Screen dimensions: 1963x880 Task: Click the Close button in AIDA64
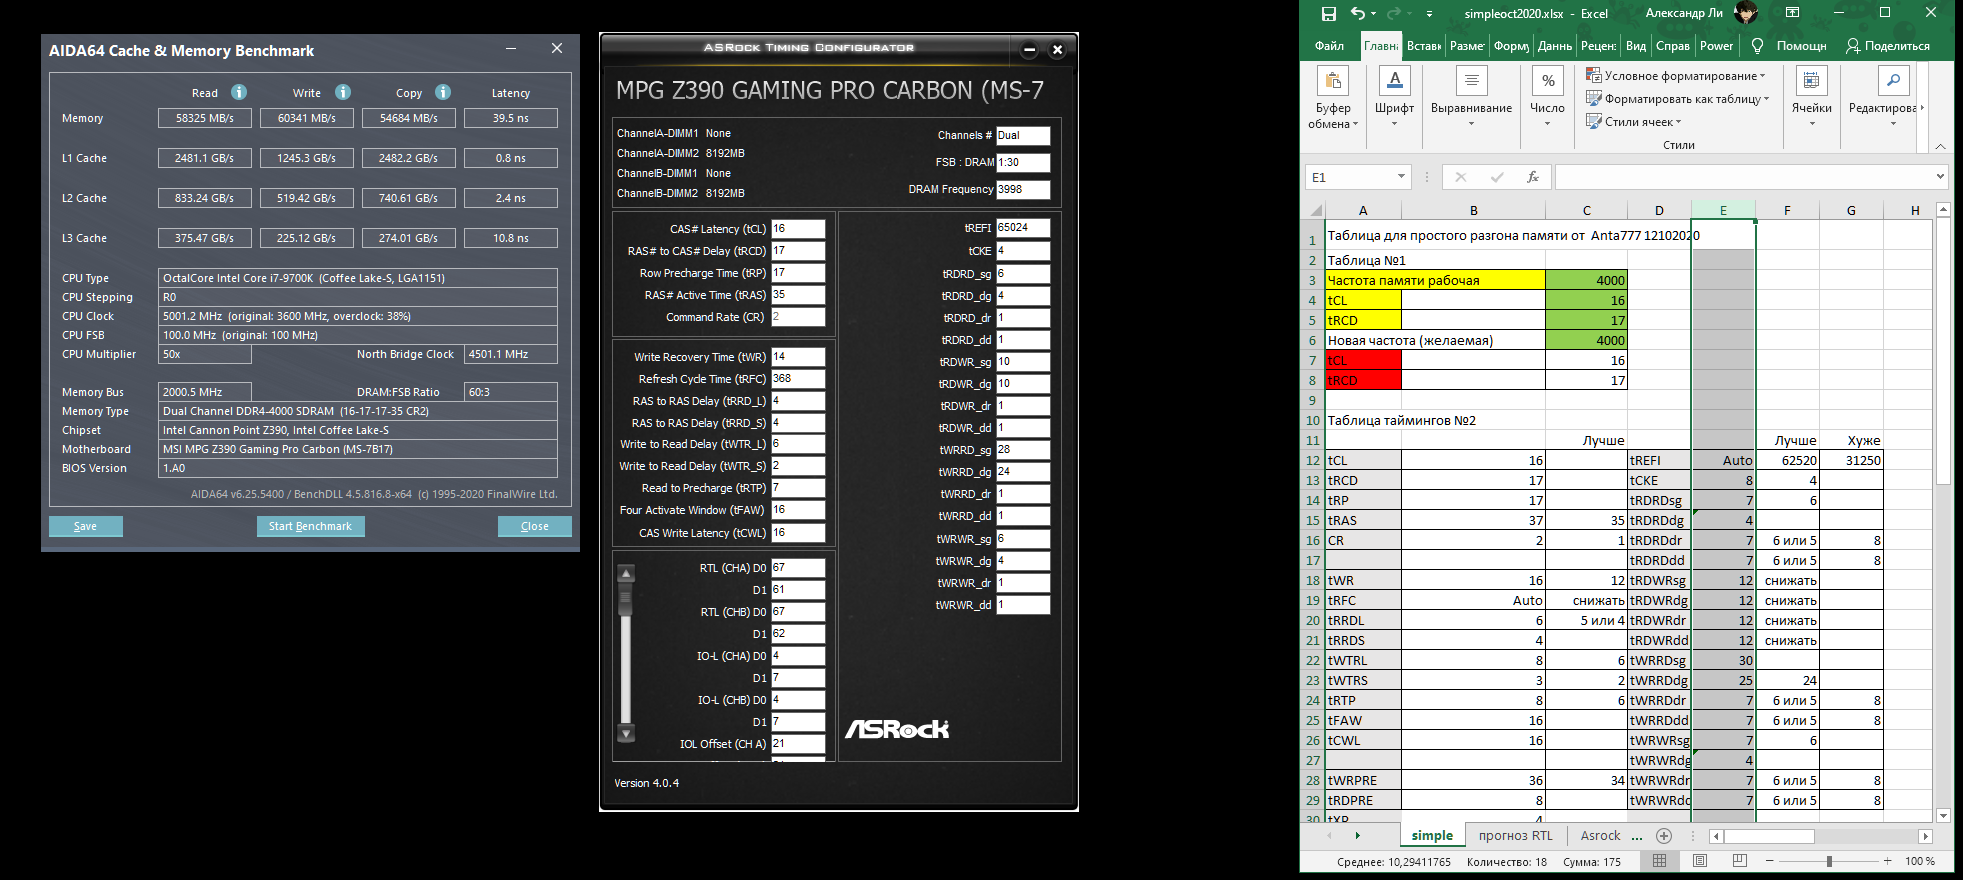pyautogui.click(x=535, y=526)
